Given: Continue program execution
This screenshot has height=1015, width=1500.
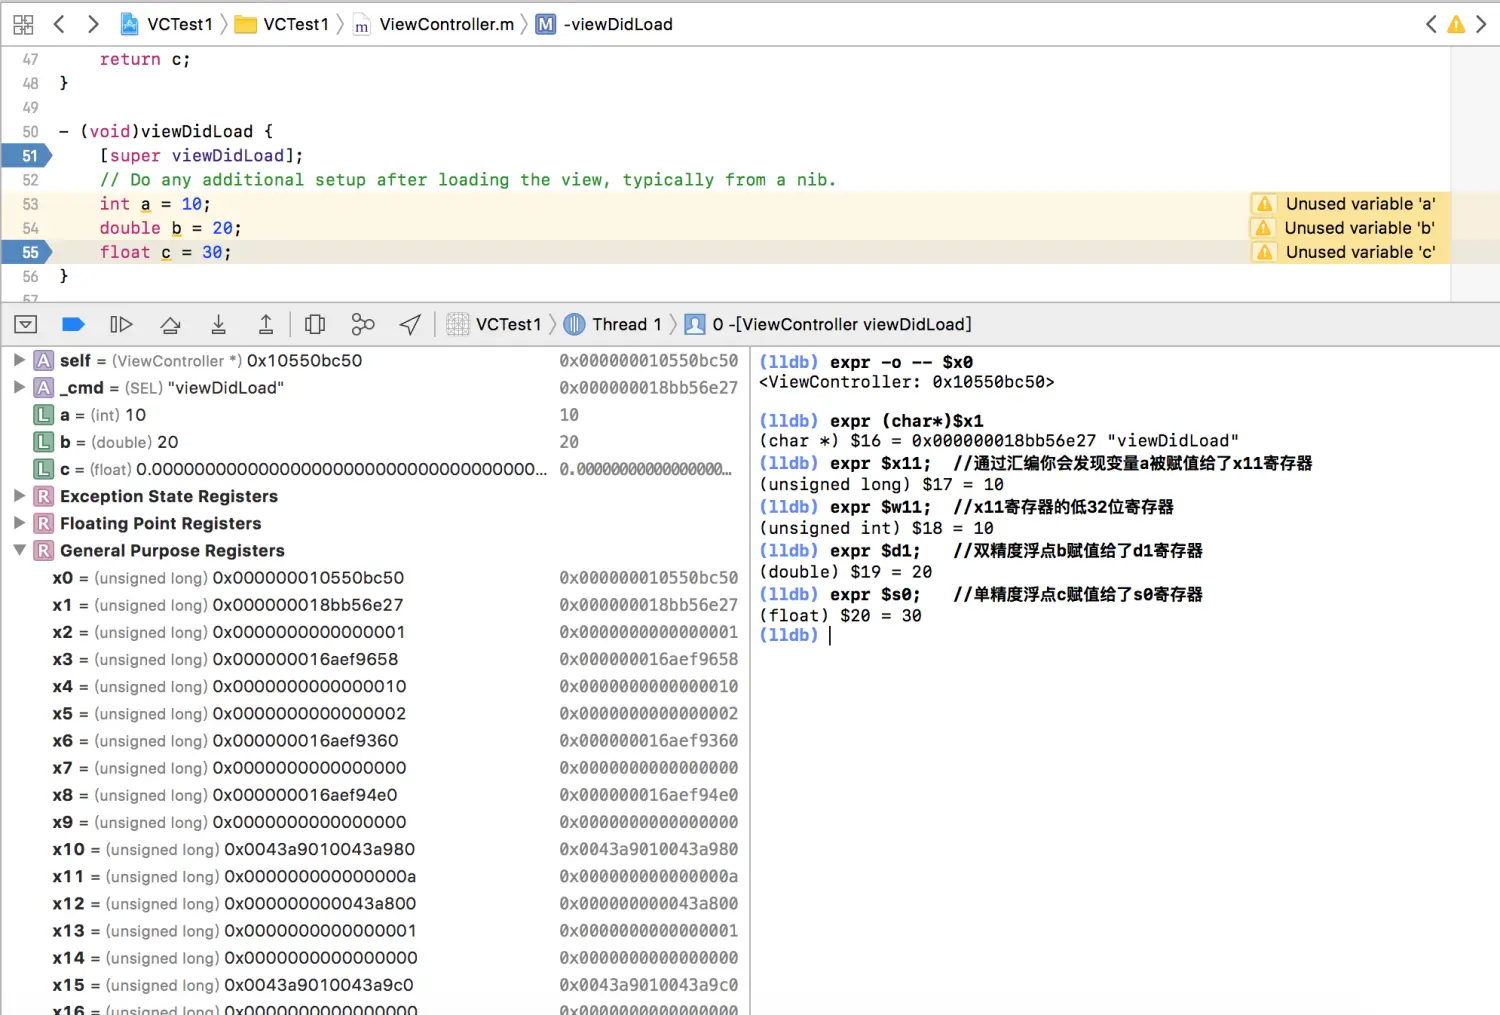Looking at the screenshot, I should (121, 324).
